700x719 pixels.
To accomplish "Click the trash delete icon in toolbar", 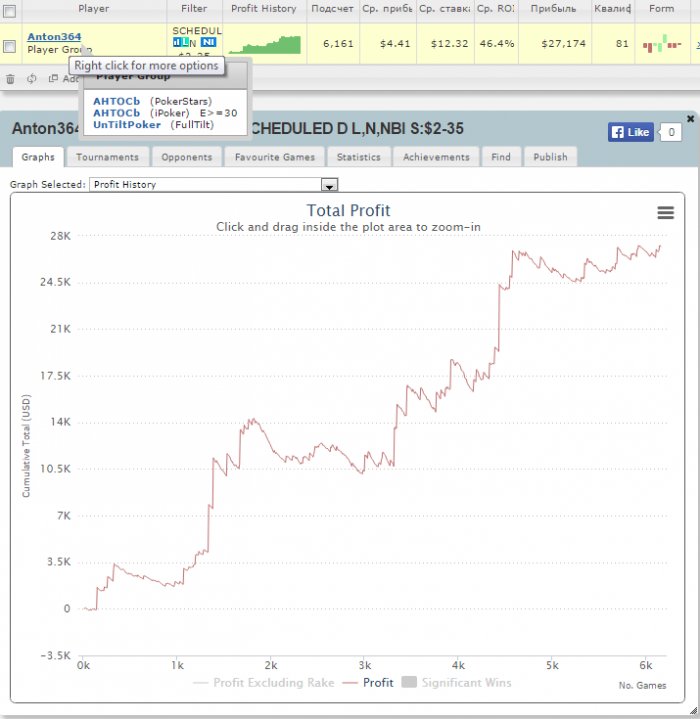I will point(10,79).
